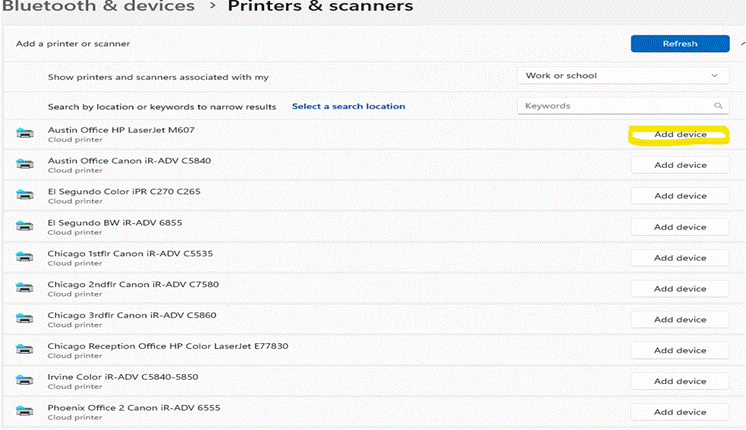Viewport: 746px width, 430px height.
Task: Focus the Keywords search field
Action: [623, 106]
